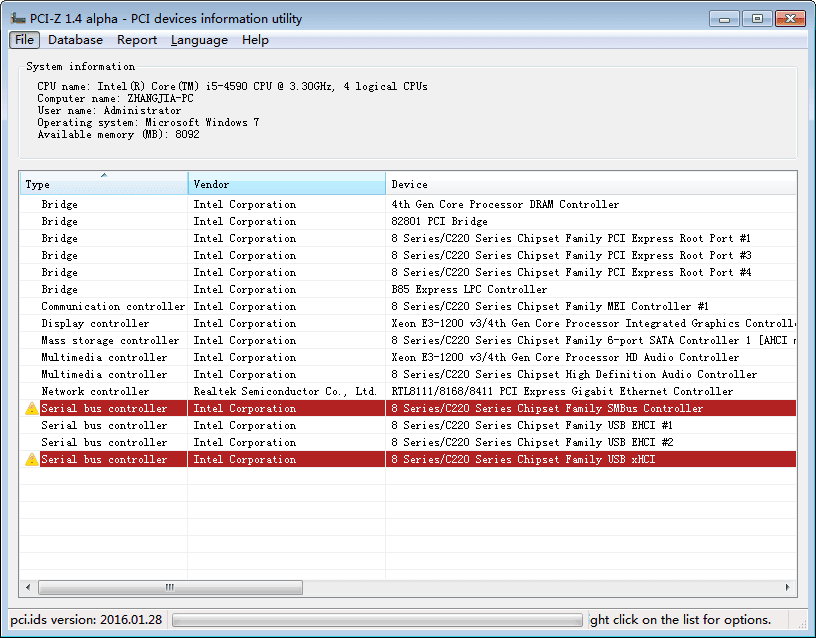Click Intel Corporation vendor in LPC Controller row
The image size is (816, 638).
point(245,290)
